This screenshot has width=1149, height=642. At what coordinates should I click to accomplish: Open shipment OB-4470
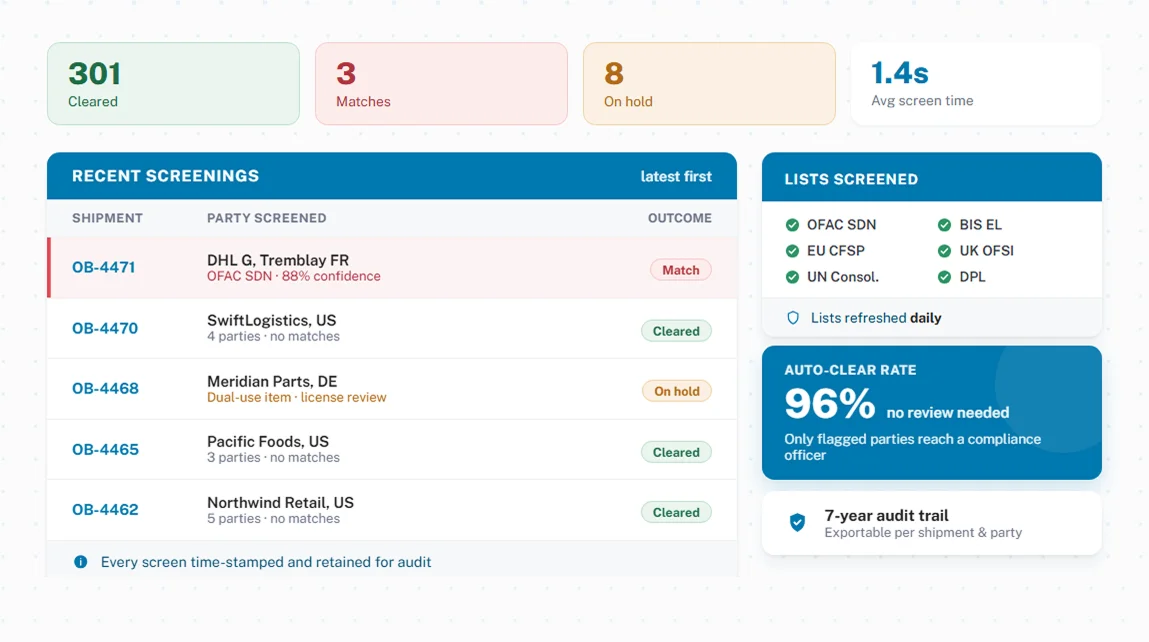pyautogui.click(x=105, y=328)
